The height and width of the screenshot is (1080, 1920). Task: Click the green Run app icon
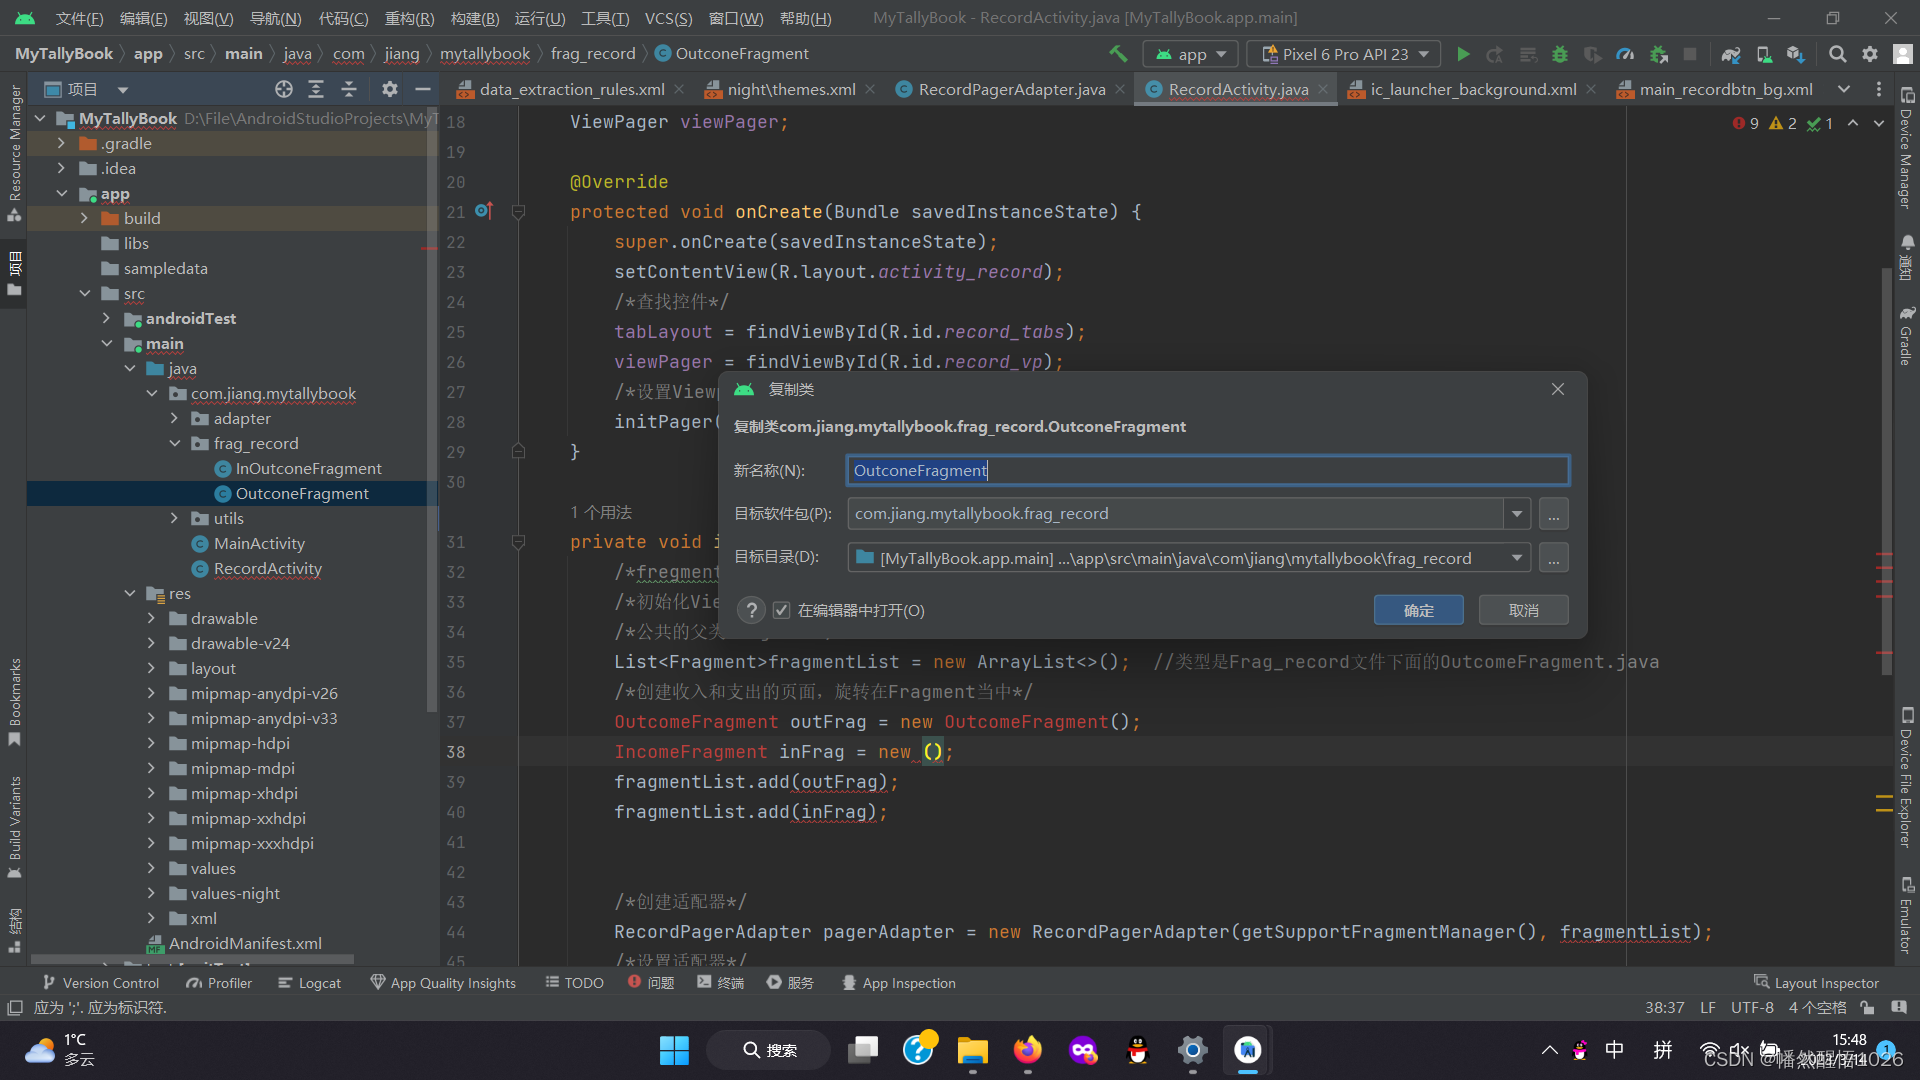[1463, 54]
